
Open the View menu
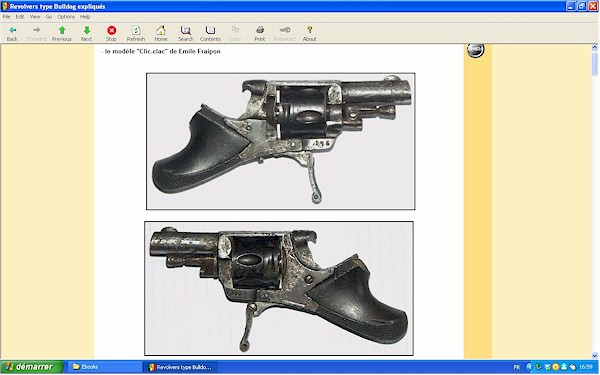pyautogui.click(x=35, y=17)
